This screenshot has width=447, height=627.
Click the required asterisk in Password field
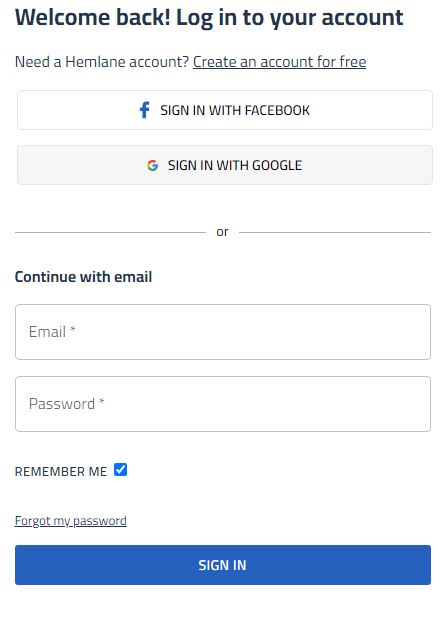click(x=102, y=401)
